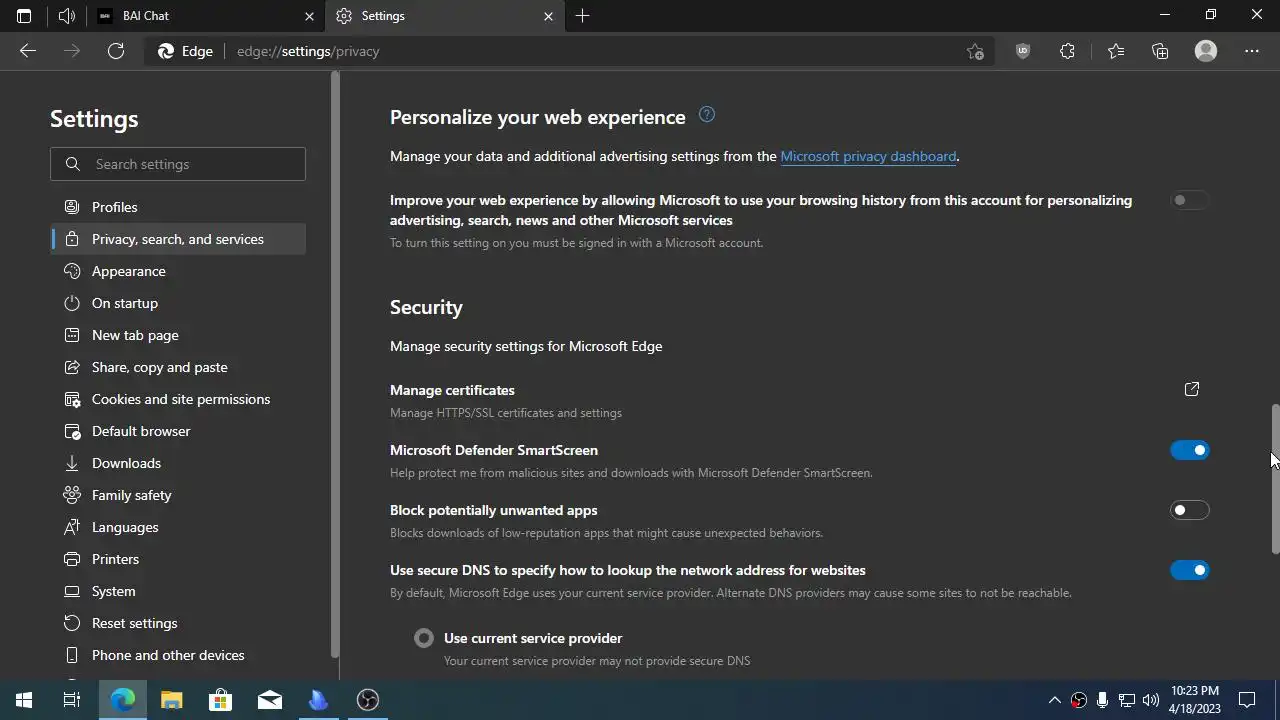Open the Downloads settings section
Image resolution: width=1280 pixels, height=720 pixels.
click(x=178, y=463)
